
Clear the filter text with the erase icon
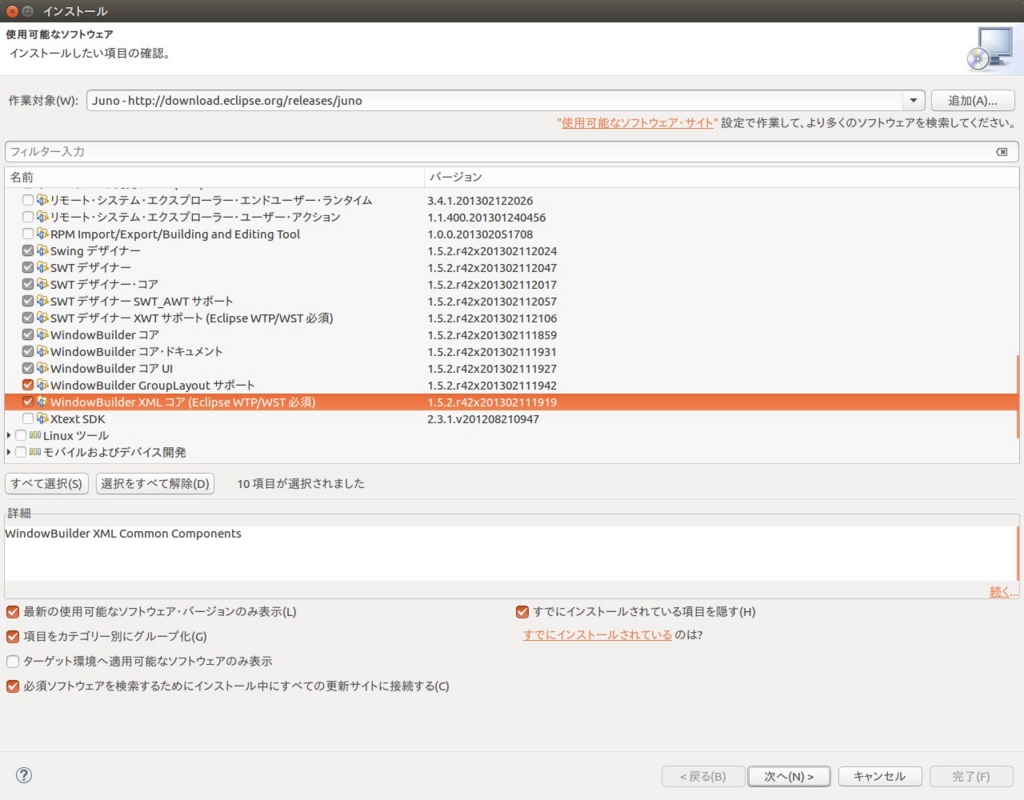click(x=1002, y=152)
